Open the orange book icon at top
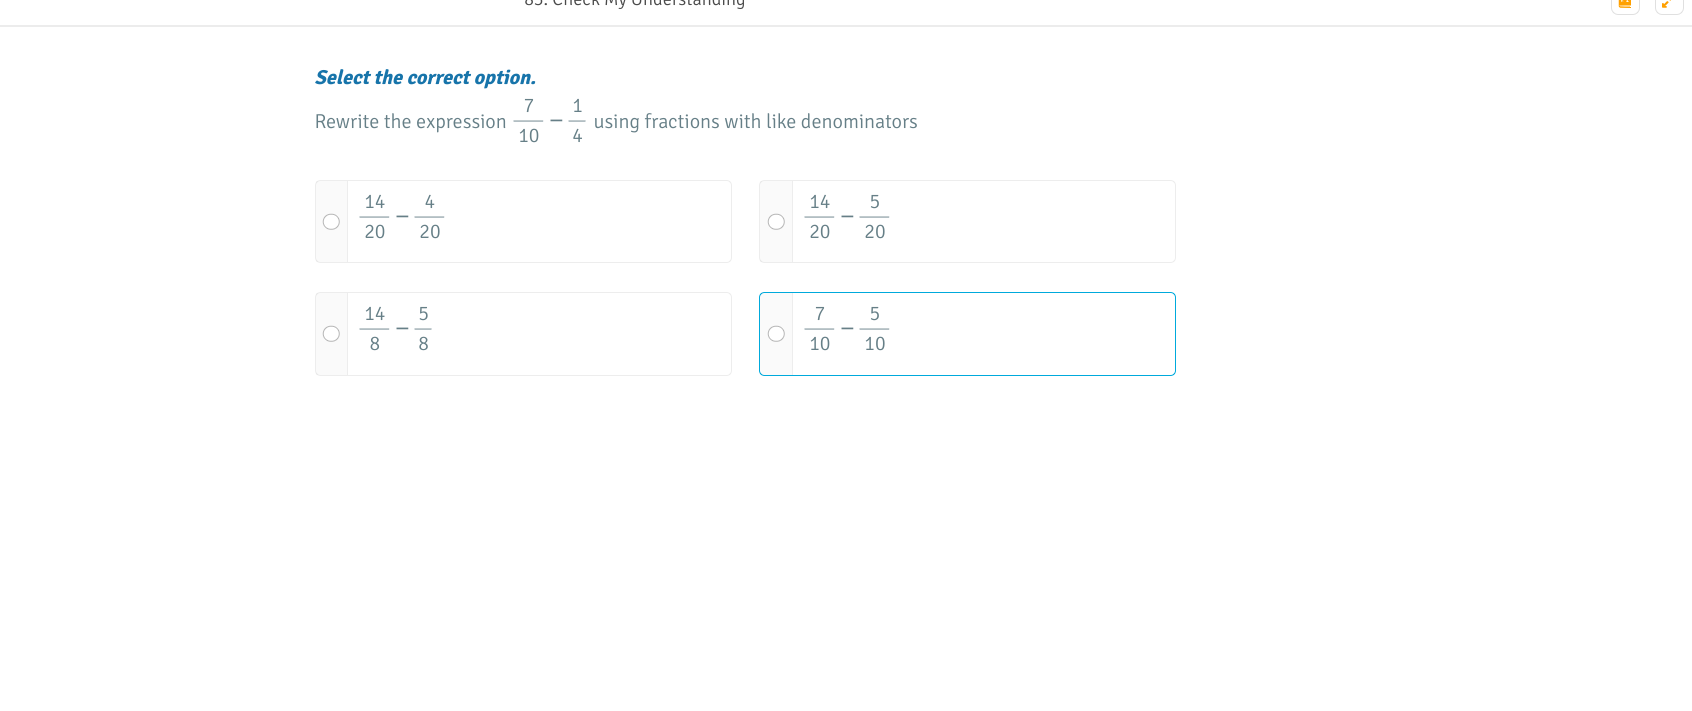Screen dimensions: 1692x711 click(1625, 4)
